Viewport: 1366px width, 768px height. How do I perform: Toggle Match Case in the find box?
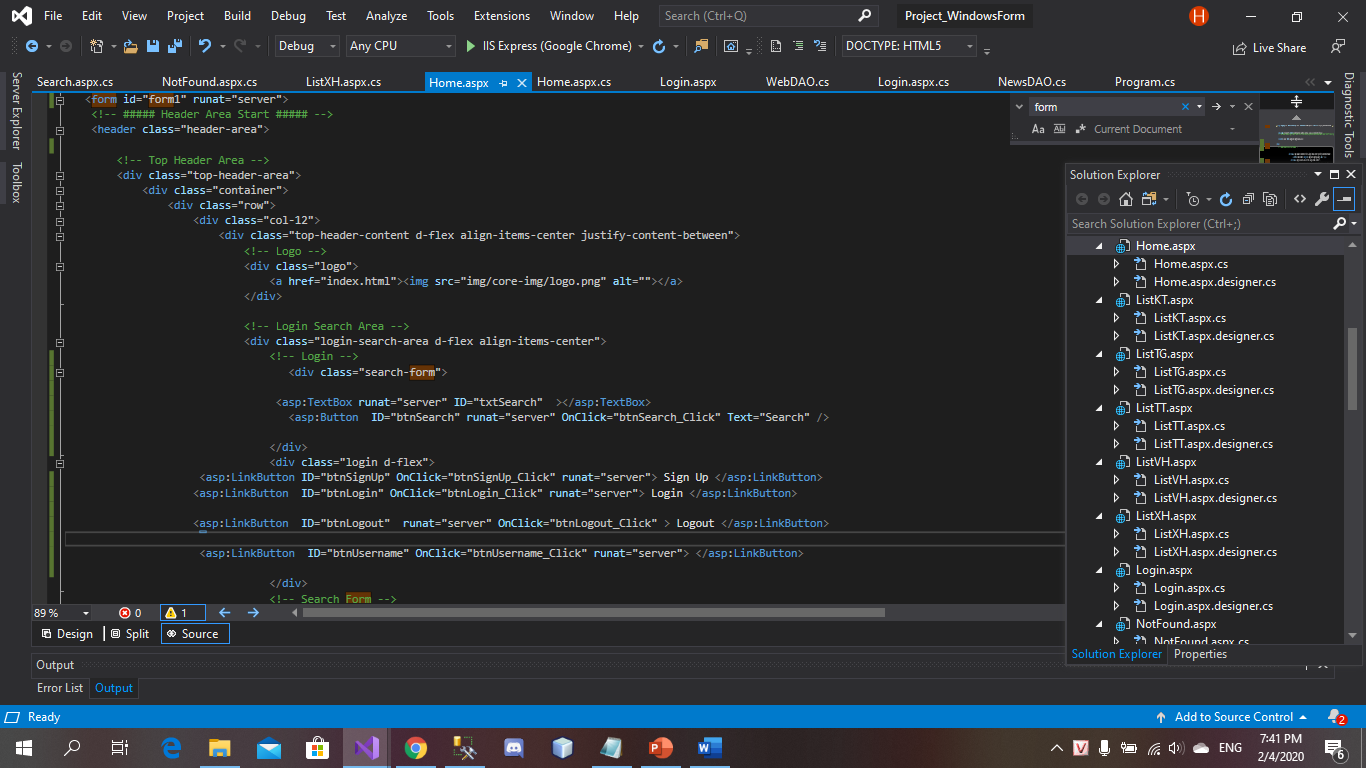[x=1038, y=129]
